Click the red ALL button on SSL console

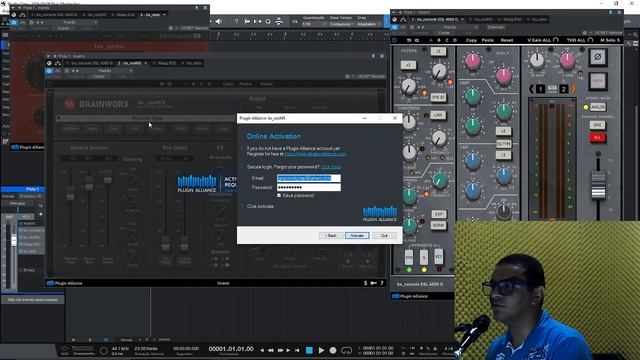click(598, 138)
